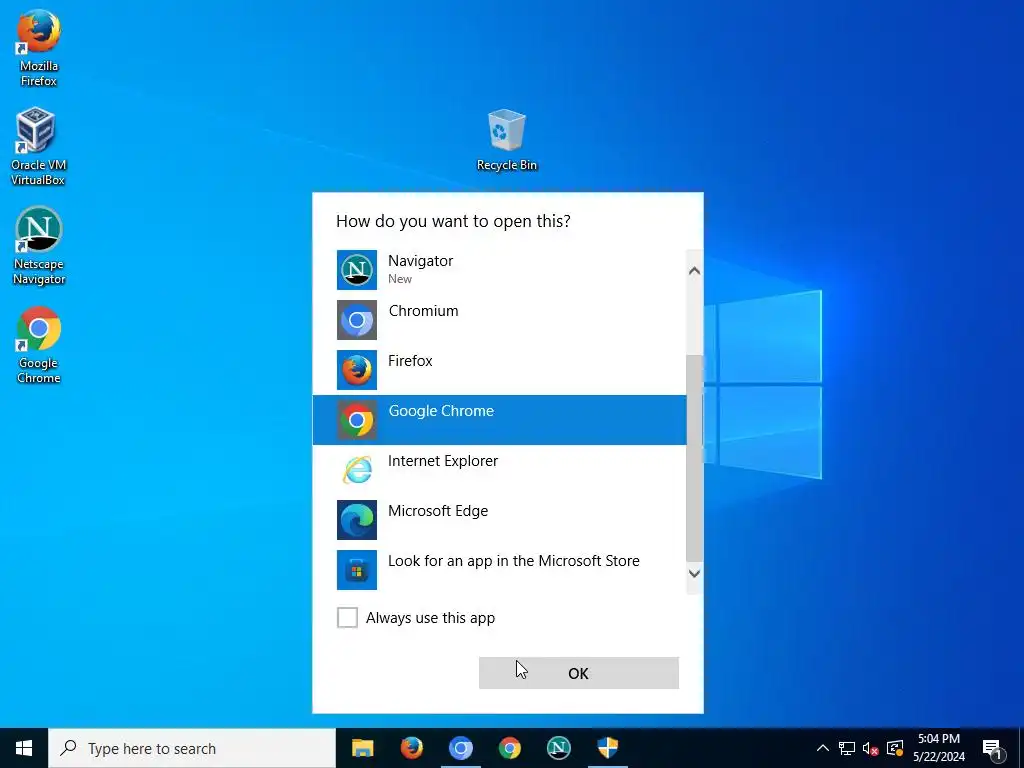The width and height of the screenshot is (1024, 768).
Task: Select the Microsoft Edge text label
Action: (x=438, y=511)
